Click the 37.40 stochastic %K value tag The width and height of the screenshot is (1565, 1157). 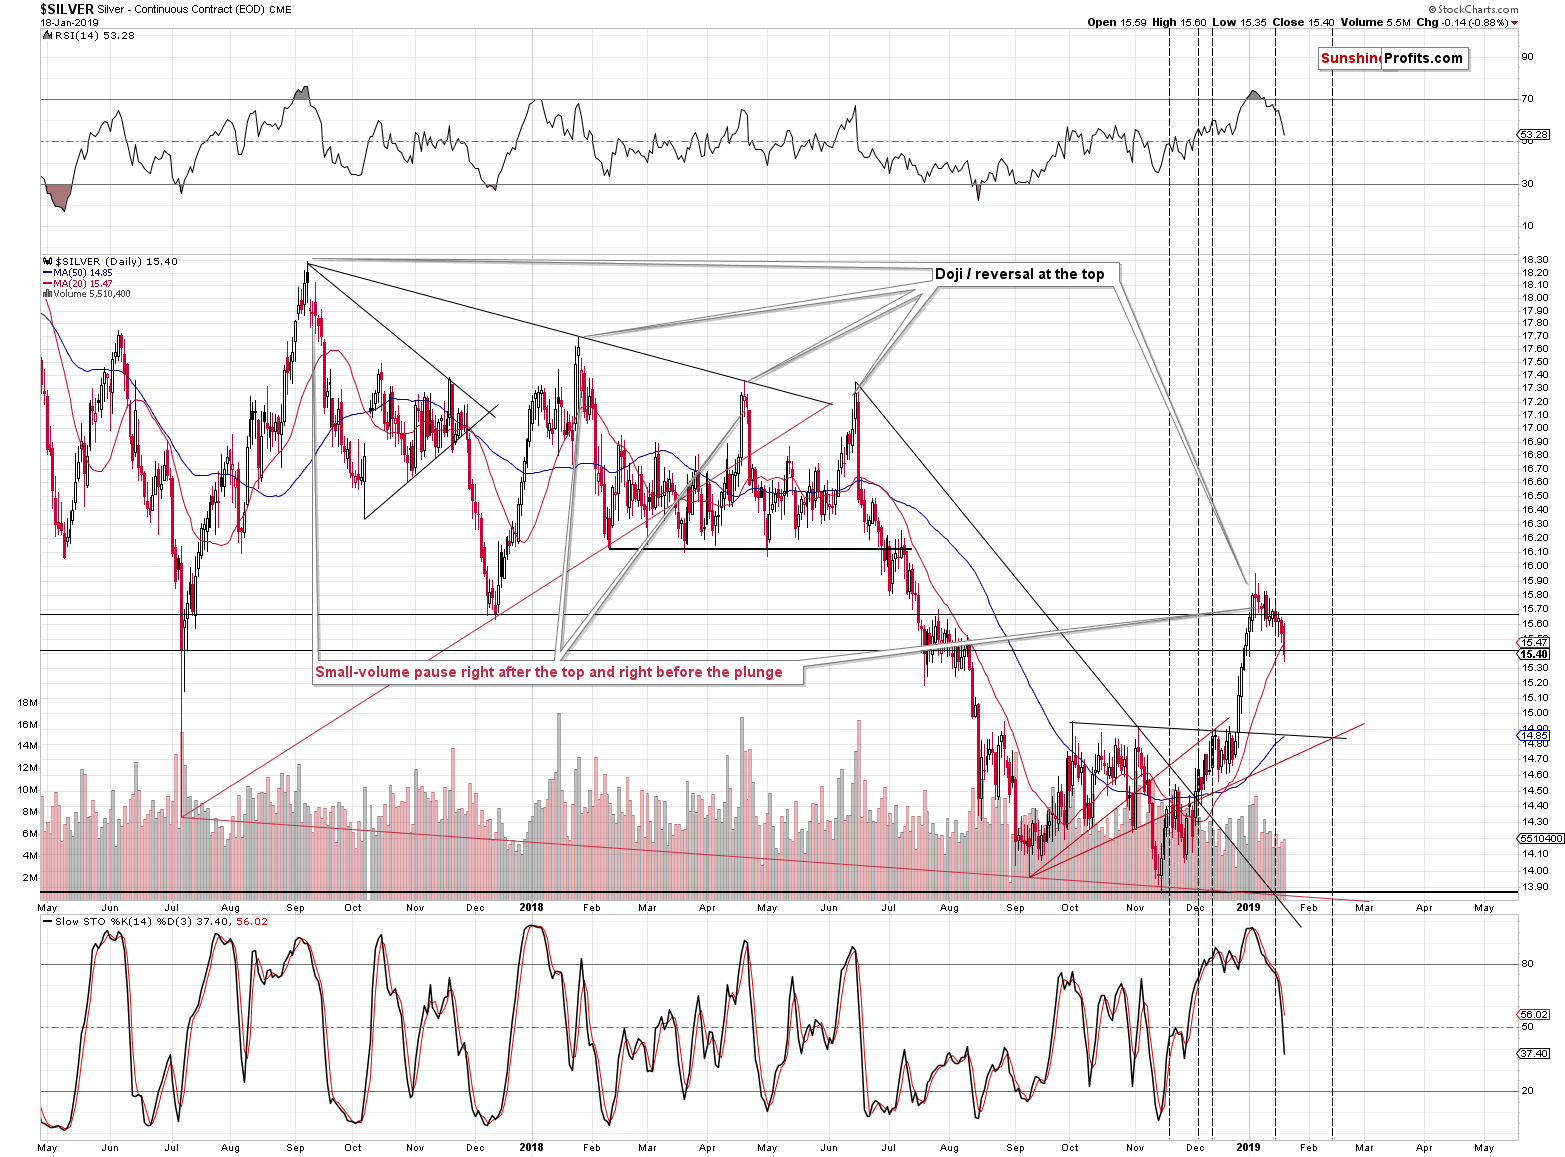tap(1533, 1053)
